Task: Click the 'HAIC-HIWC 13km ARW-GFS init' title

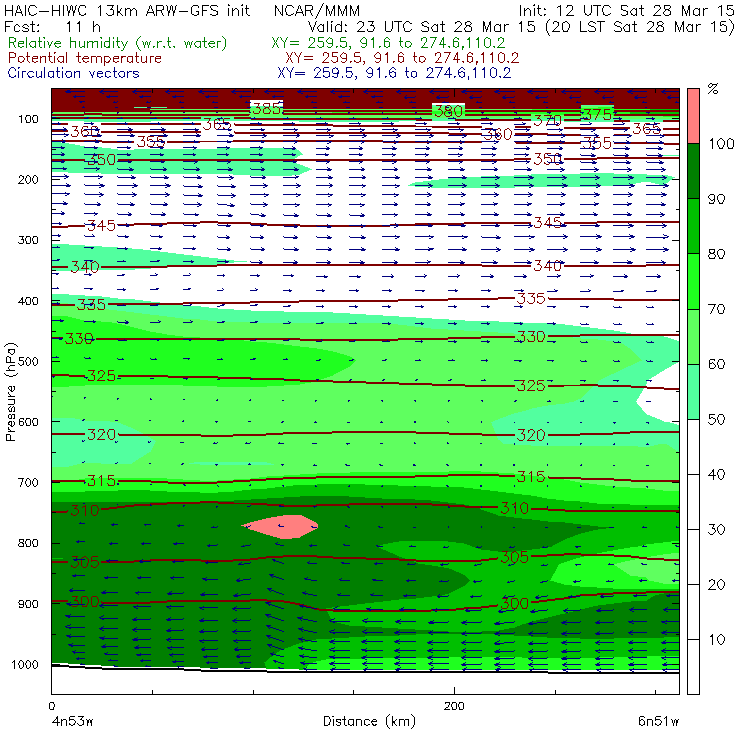Action: coord(127,10)
